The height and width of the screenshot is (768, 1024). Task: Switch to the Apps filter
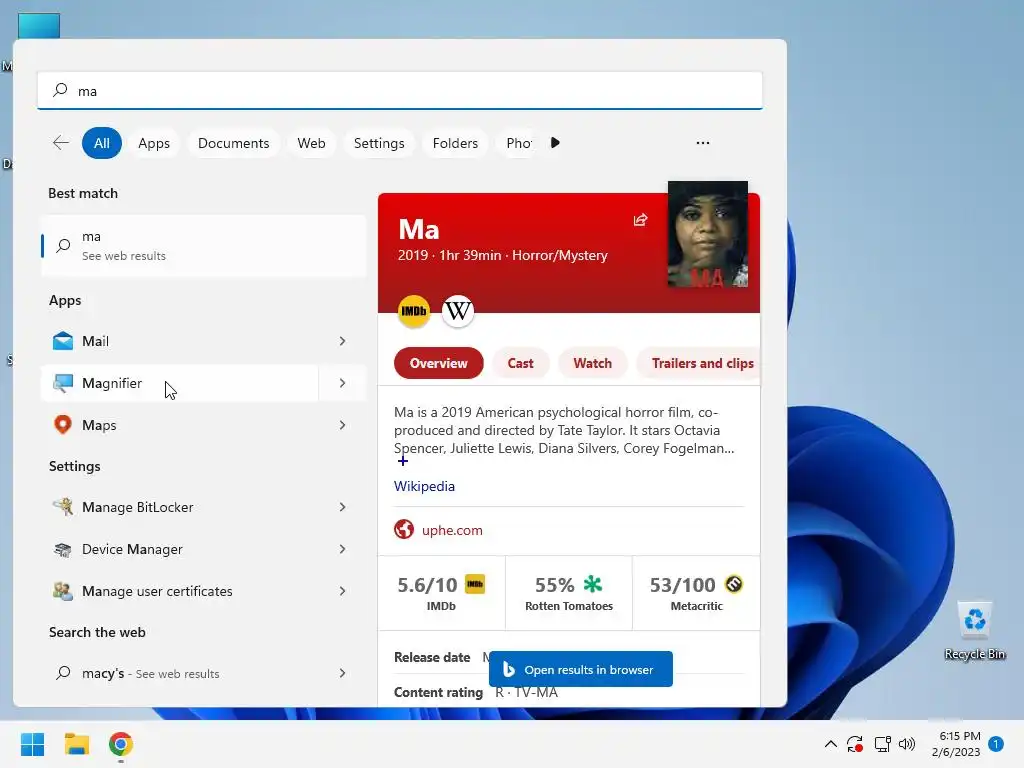(x=154, y=143)
